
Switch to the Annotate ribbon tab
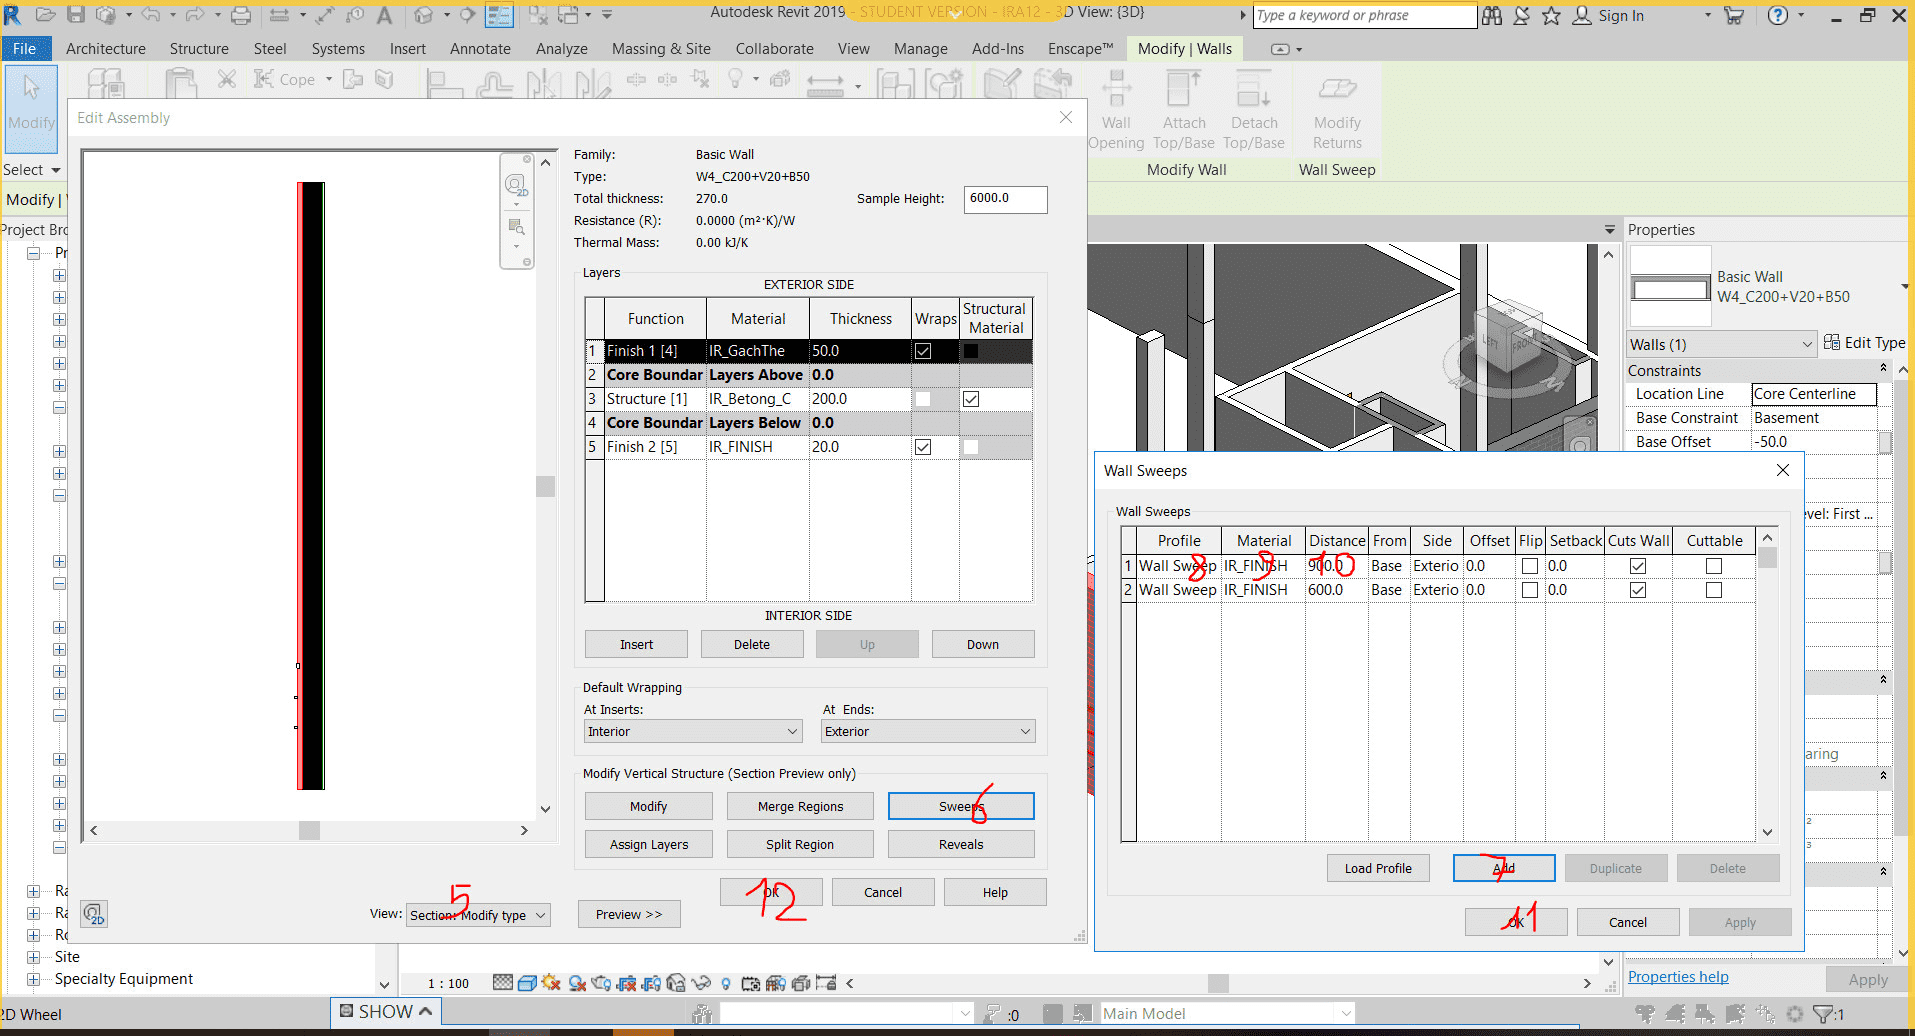[480, 49]
